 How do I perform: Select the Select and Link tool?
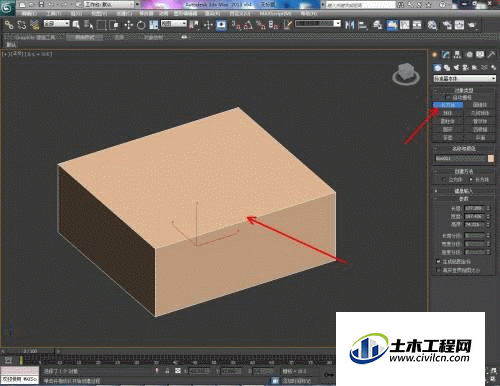(9, 25)
